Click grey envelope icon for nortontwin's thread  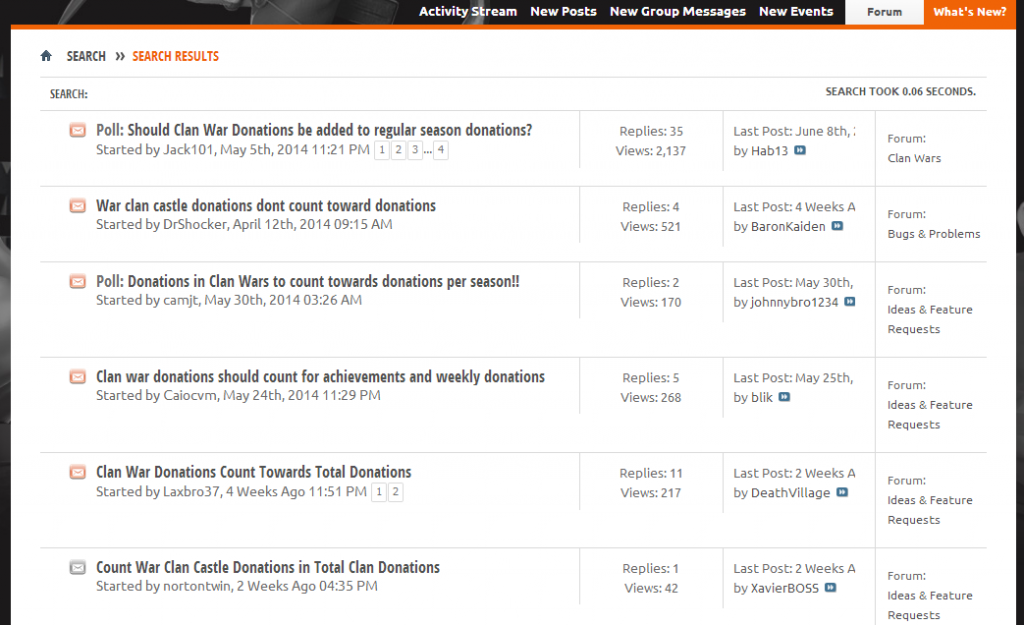(x=78, y=567)
